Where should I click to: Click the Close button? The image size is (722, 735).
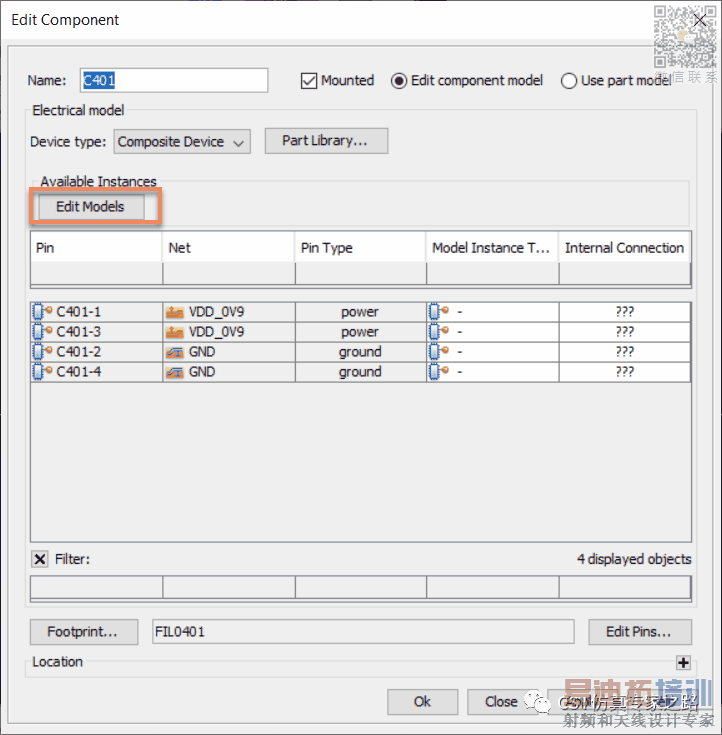coord(502,702)
